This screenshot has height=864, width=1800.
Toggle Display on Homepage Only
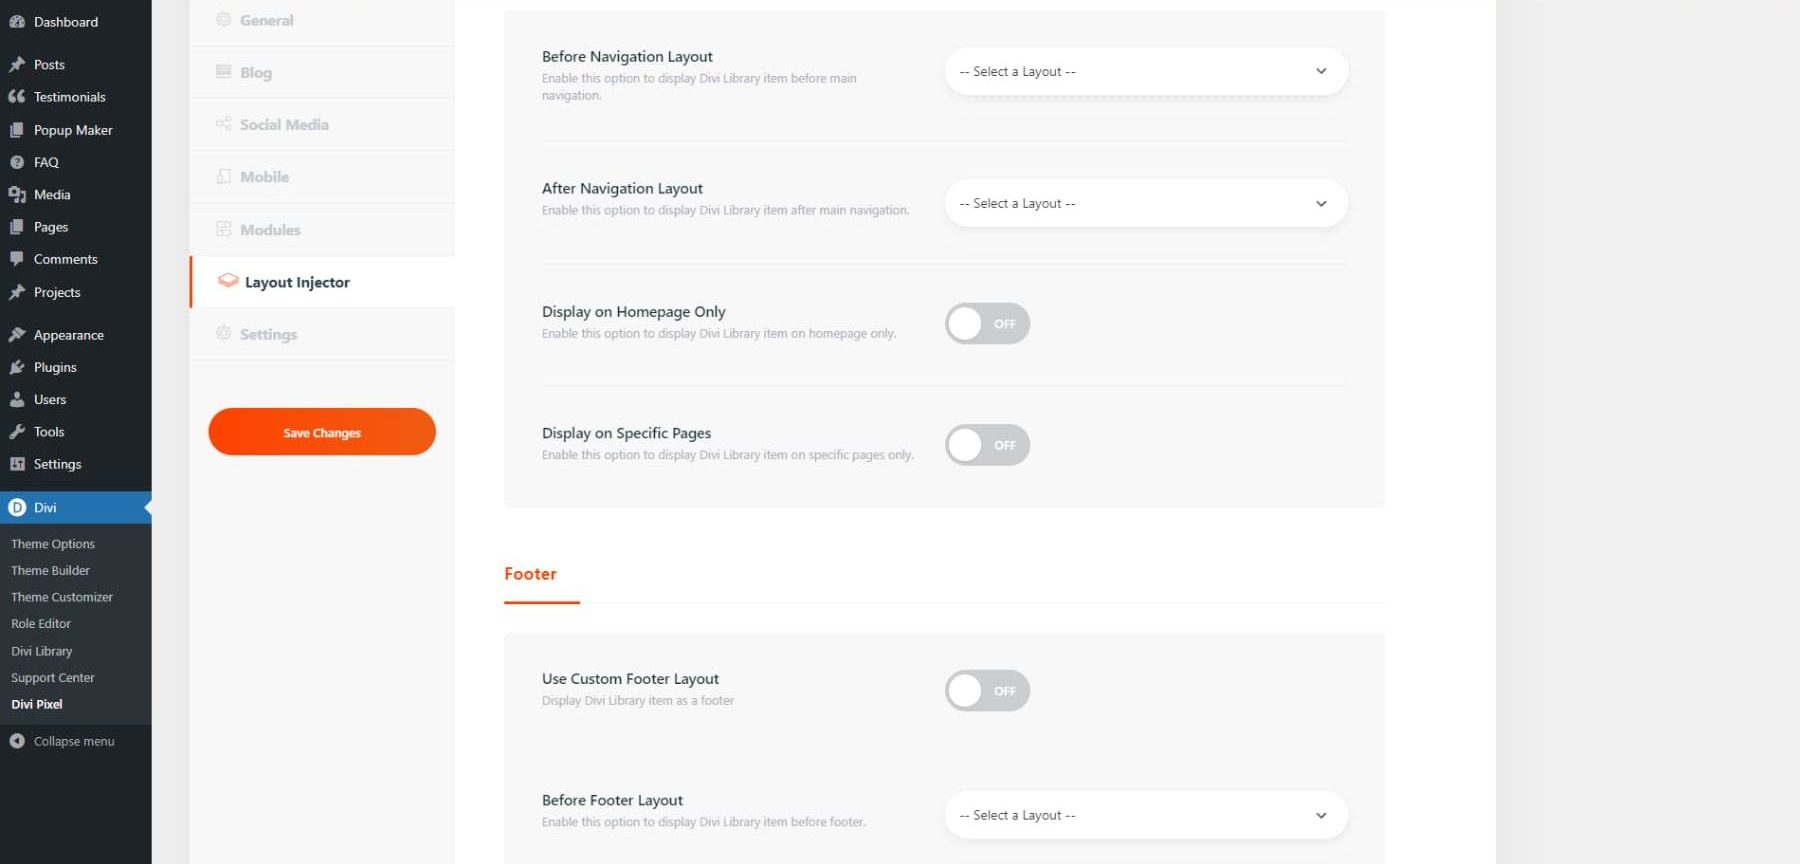tap(987, 323)
